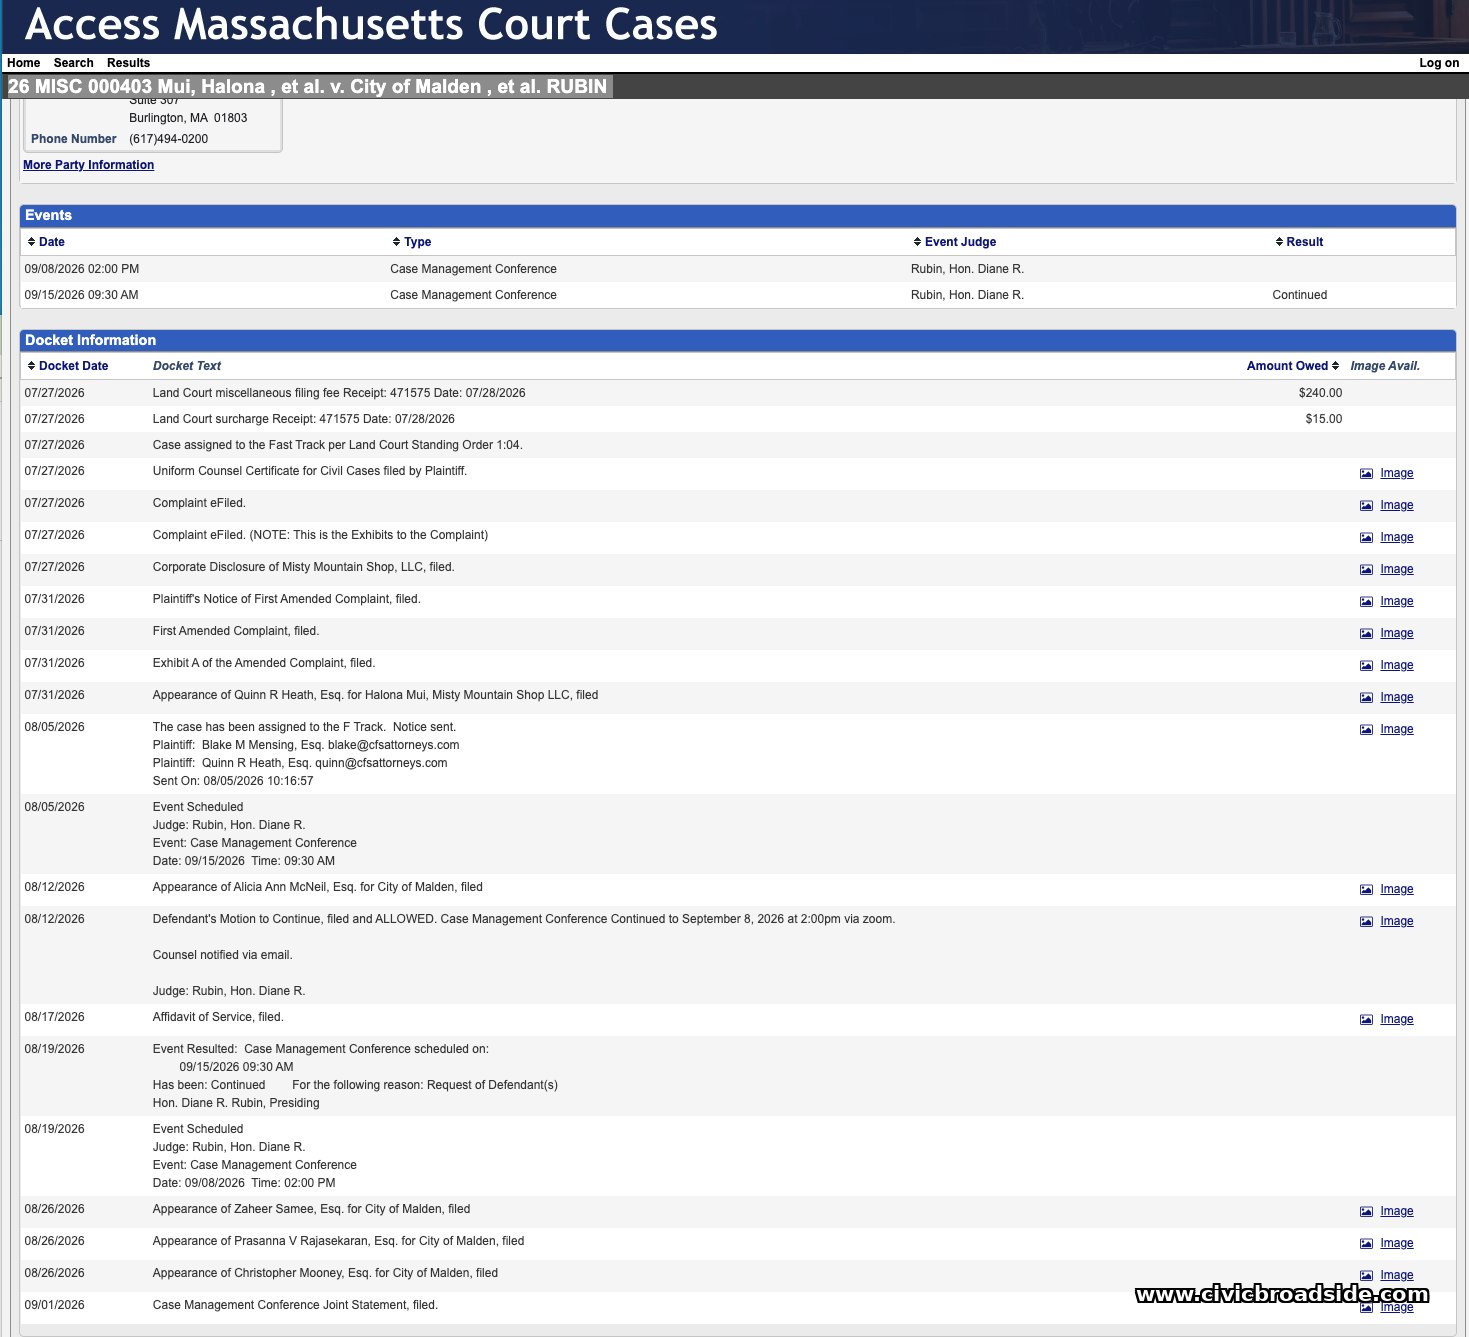Click Image link for 'First Amended Complaint, filed.'
The width and height of the screenshot is (1469, 1337).
coord(1397,634)
